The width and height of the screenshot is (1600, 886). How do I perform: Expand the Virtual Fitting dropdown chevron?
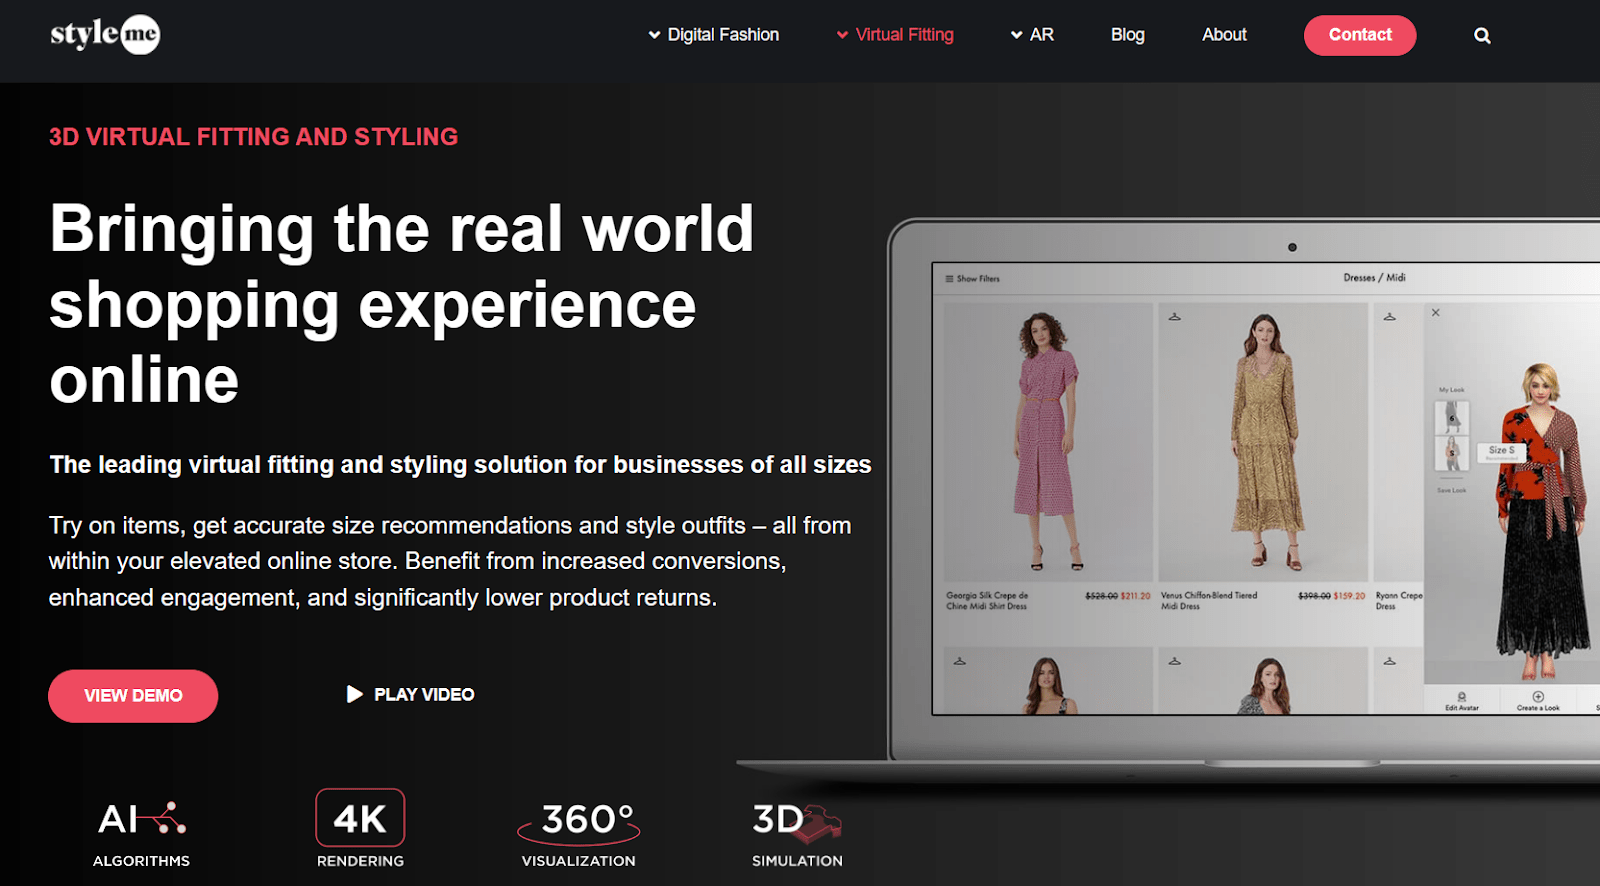842,35
